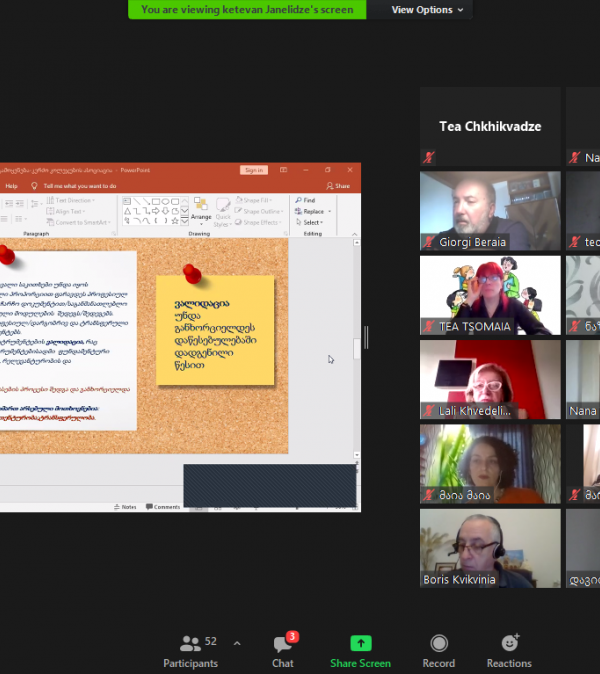Open the Shape Effects dropdown

pyautogui.click(x=258, y=222)
